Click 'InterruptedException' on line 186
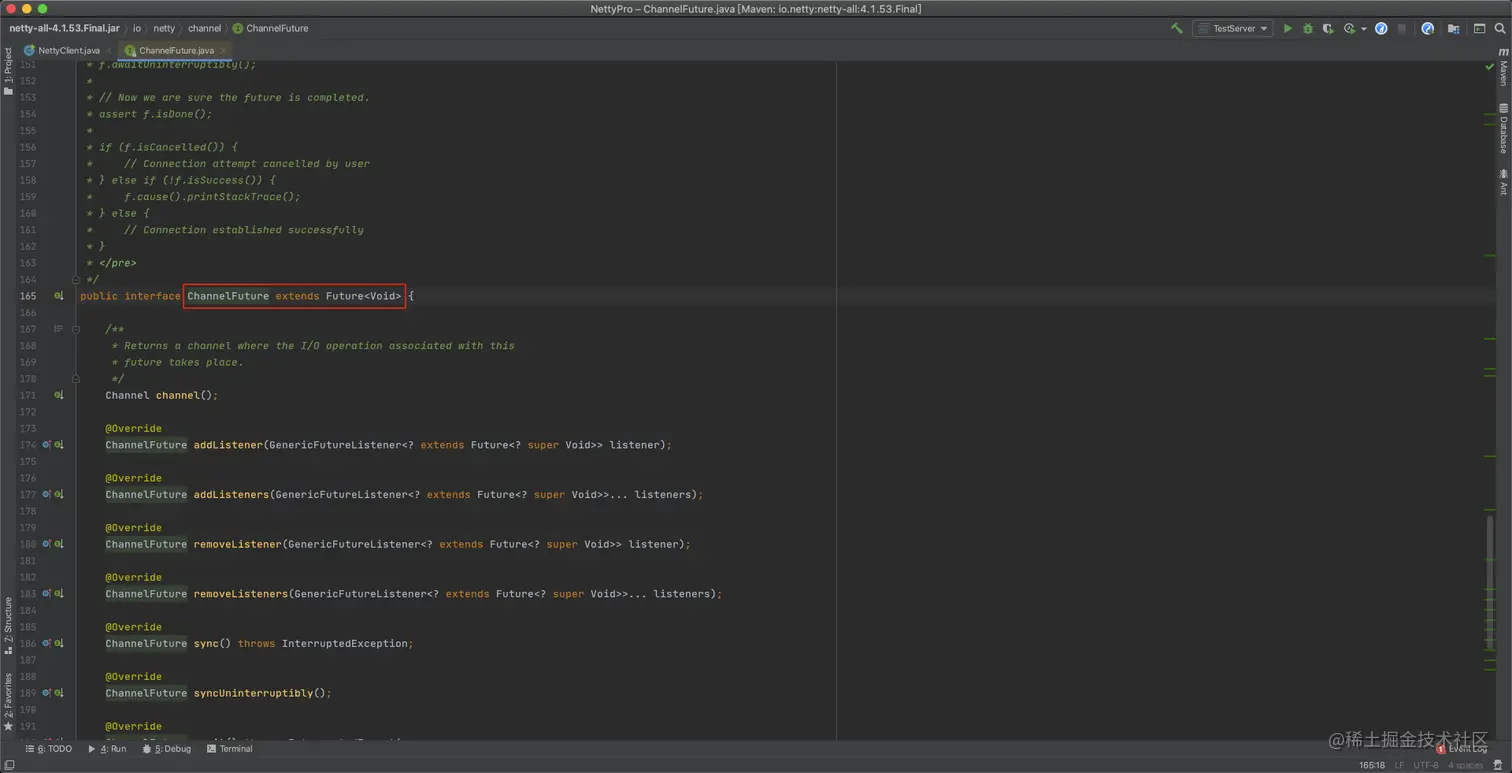This screenshot has height=773, width=1512. [x=345, y=643]
